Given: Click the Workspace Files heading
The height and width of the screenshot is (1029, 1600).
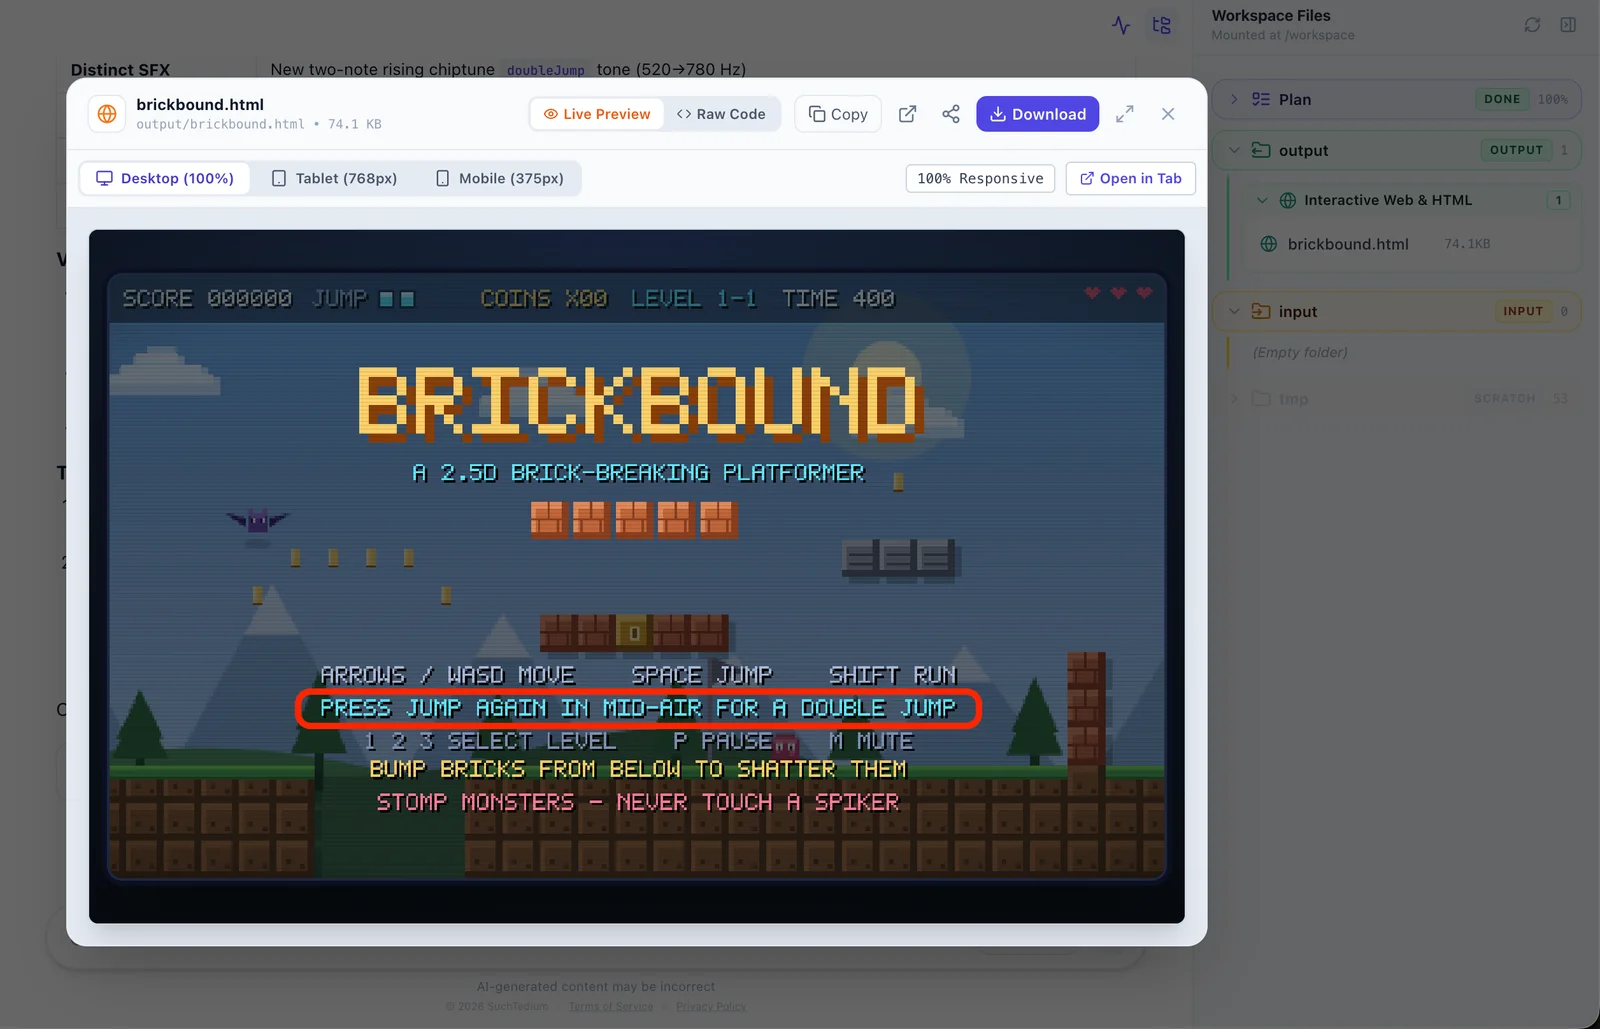Looking at the screenshot, I should coord(1271,16).
